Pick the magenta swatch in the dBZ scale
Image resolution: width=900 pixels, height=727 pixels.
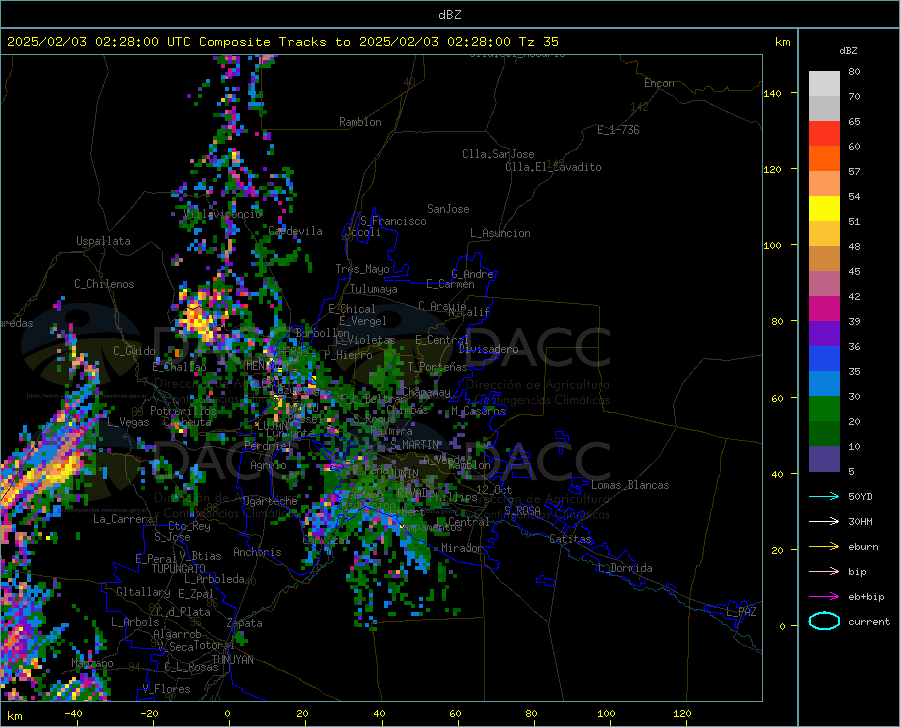pos(824,309)
